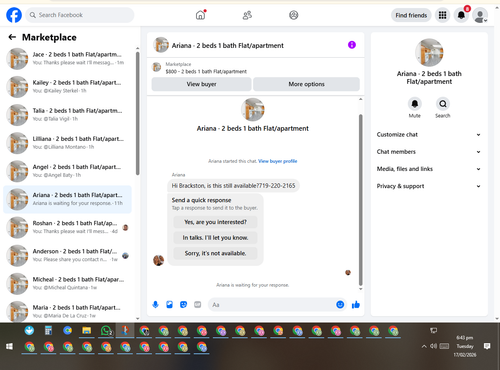The height and width of the screenshot is (370, 500).
Task: Send quick reply 'In talks. I'll let you know.'
Action: coord(215,238)
